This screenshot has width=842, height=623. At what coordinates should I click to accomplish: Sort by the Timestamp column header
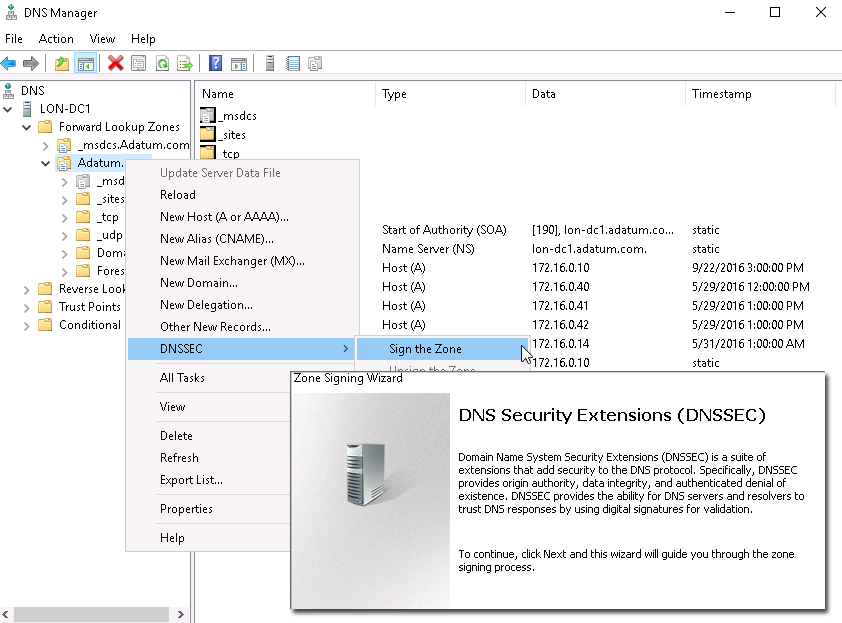(760, 94)
